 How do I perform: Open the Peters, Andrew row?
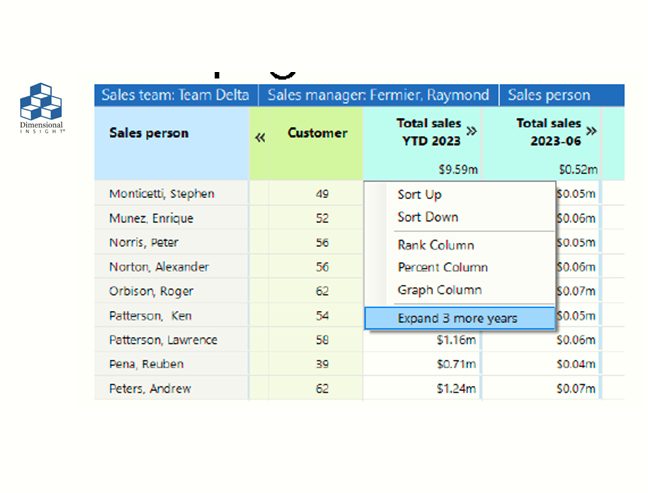[x=149, y=388]
